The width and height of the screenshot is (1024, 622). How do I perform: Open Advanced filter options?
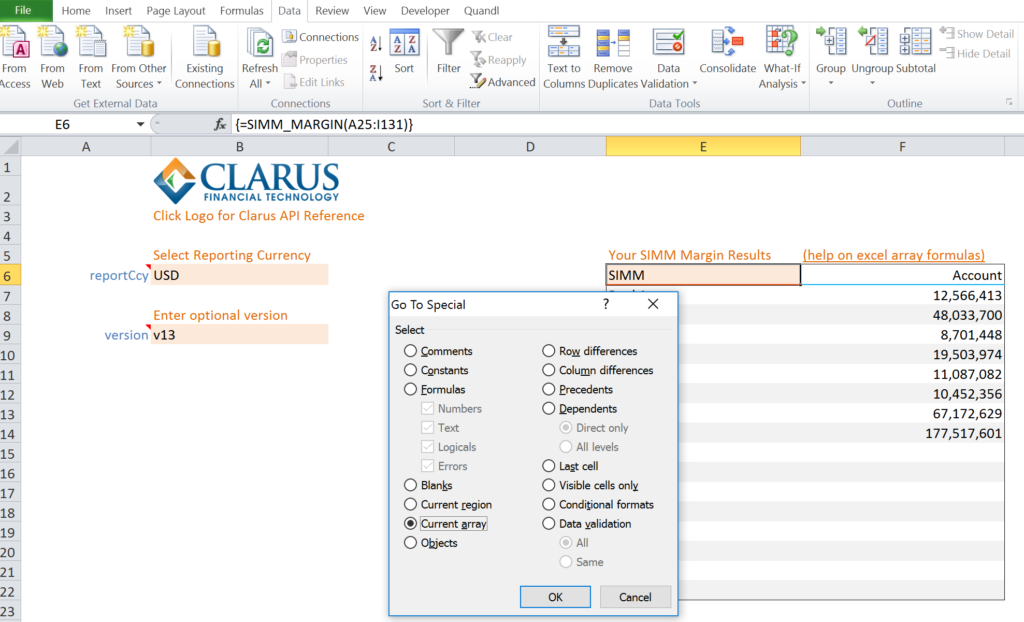pos(503,82)
